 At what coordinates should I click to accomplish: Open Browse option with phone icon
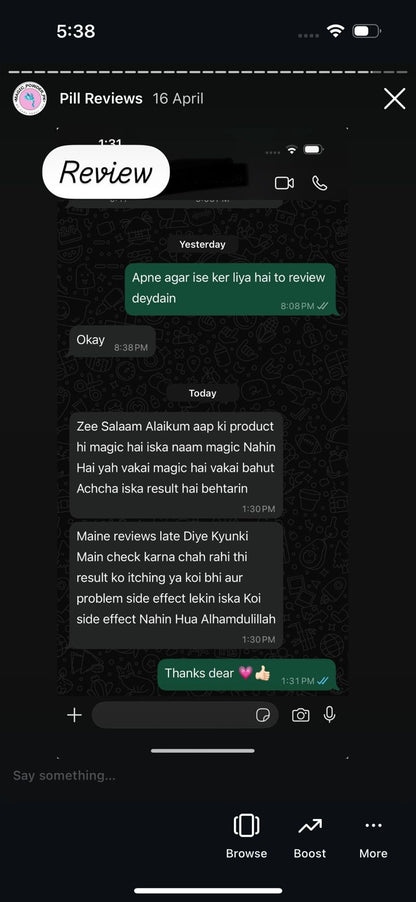[246, 836]
